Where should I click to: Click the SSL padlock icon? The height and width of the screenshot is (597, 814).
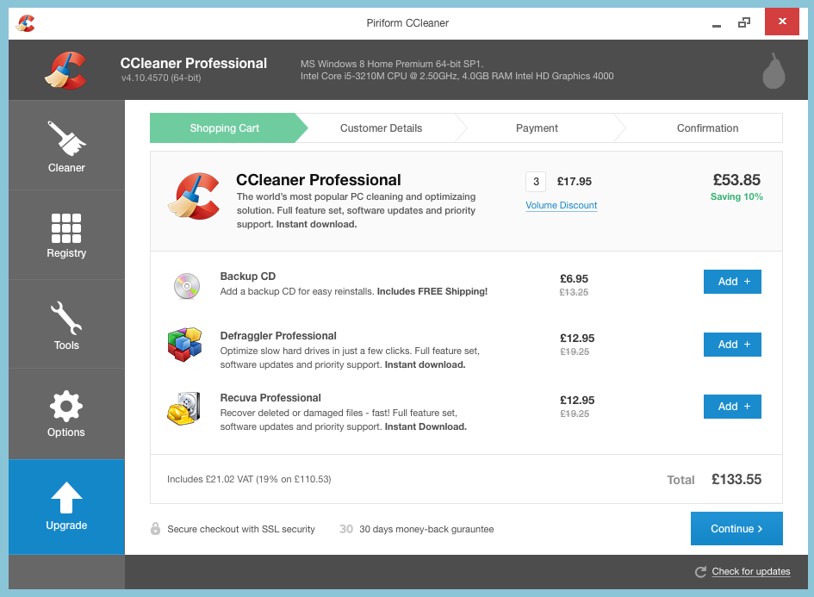pyautogui.click(x=155, y=528)
